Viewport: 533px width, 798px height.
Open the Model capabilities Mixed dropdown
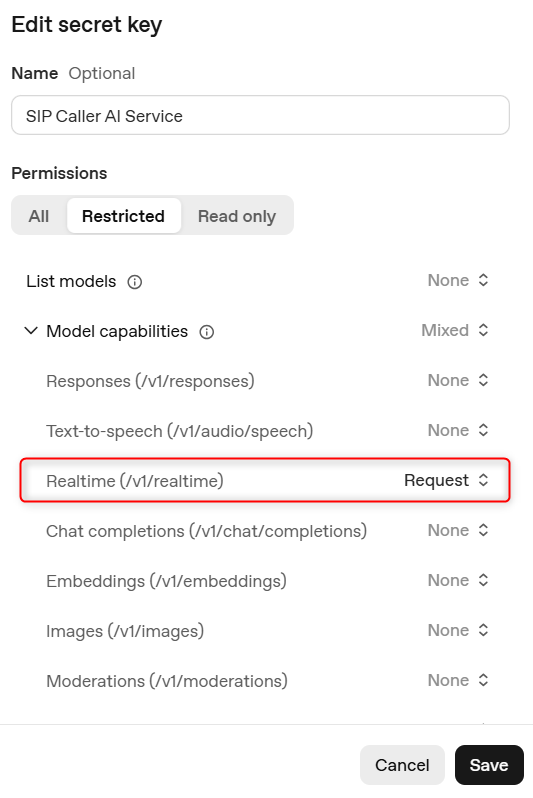click(455, 330)
